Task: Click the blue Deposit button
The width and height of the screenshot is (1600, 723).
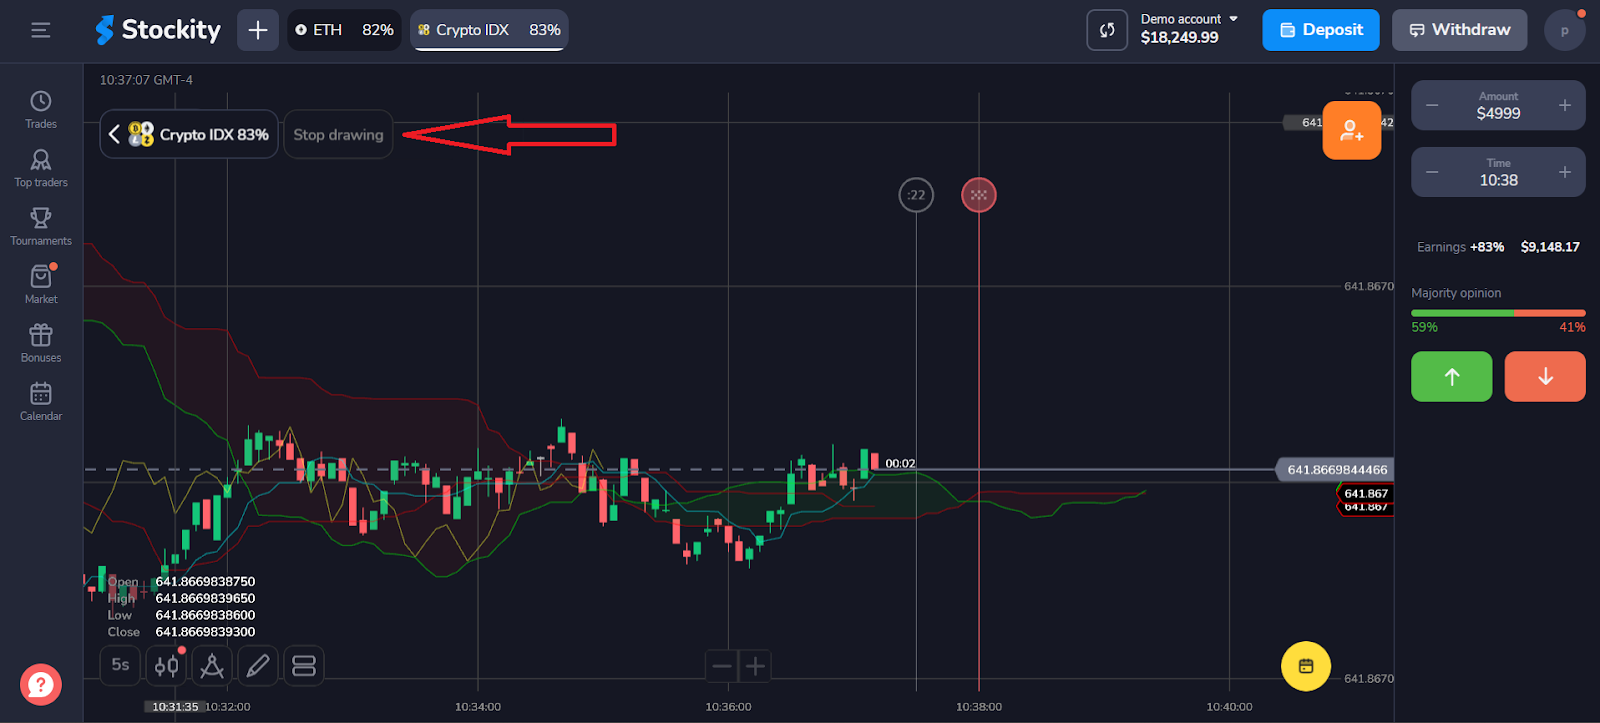Action: coord(1320,30)
